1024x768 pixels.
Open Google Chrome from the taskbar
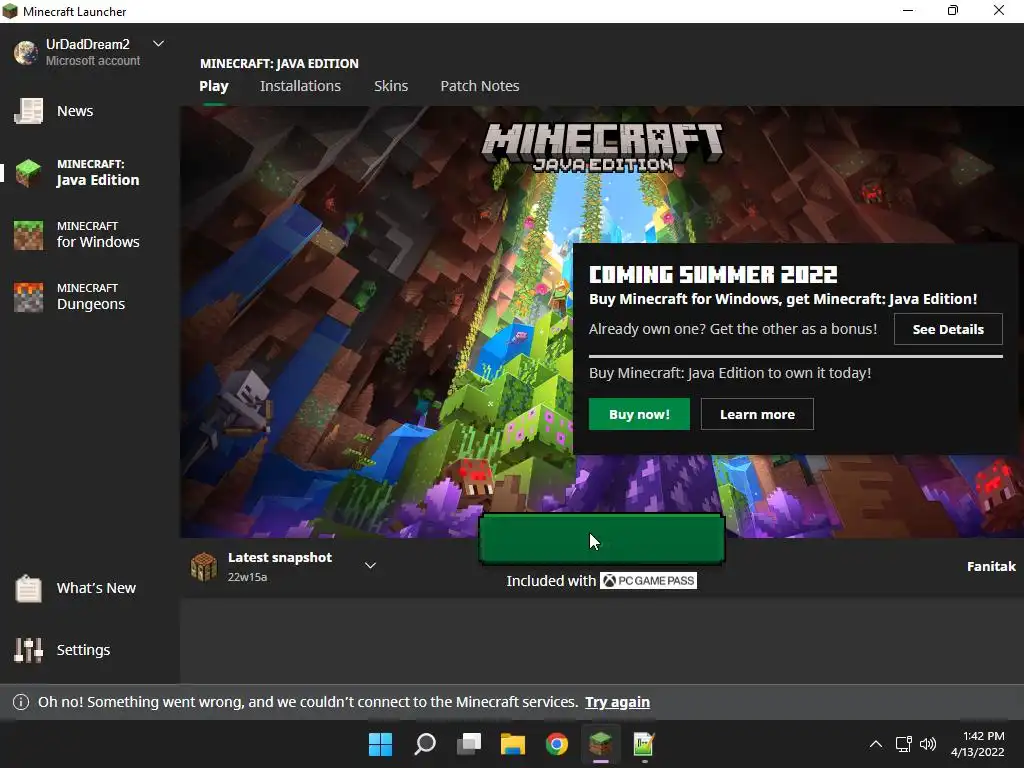click(556, 744)
